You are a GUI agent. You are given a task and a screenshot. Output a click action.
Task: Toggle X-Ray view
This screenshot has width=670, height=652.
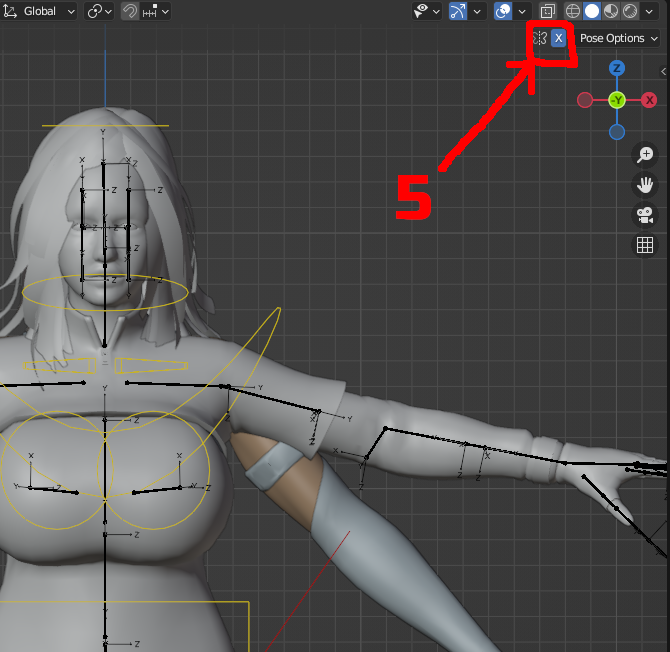547,11
